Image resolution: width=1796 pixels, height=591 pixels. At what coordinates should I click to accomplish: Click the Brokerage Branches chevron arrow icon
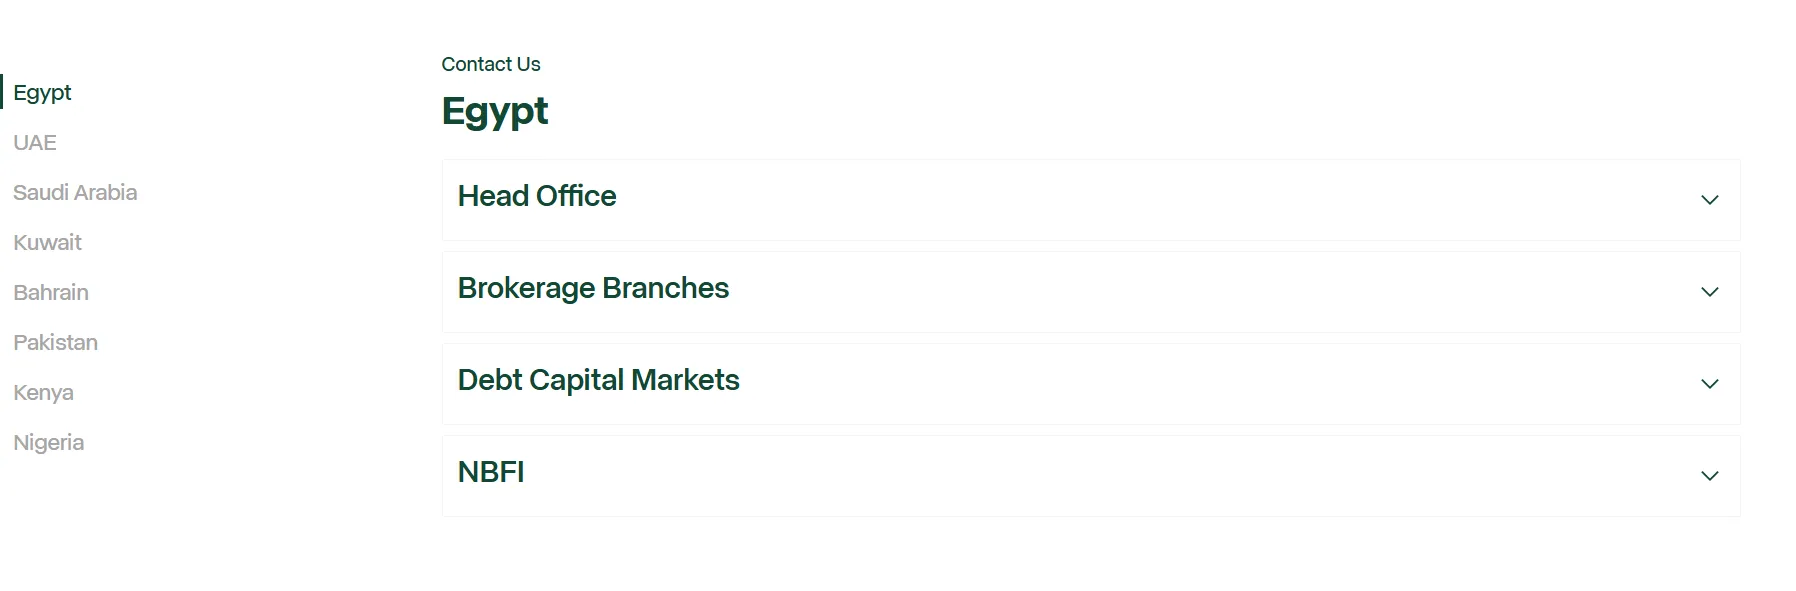pyautogui.click(x=1709, y=292)
